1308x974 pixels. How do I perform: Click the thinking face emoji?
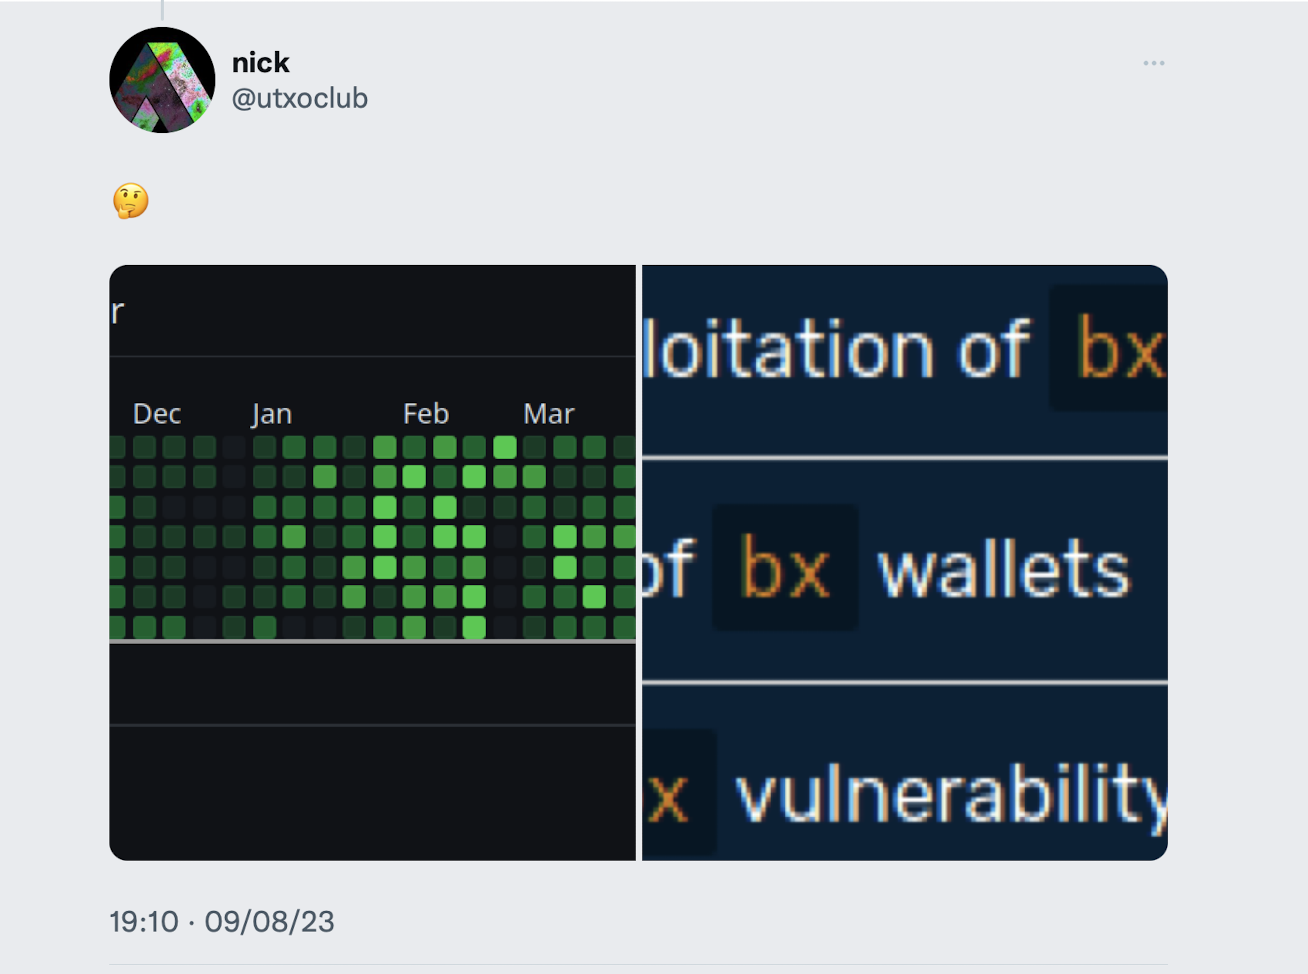pos(131,201)
